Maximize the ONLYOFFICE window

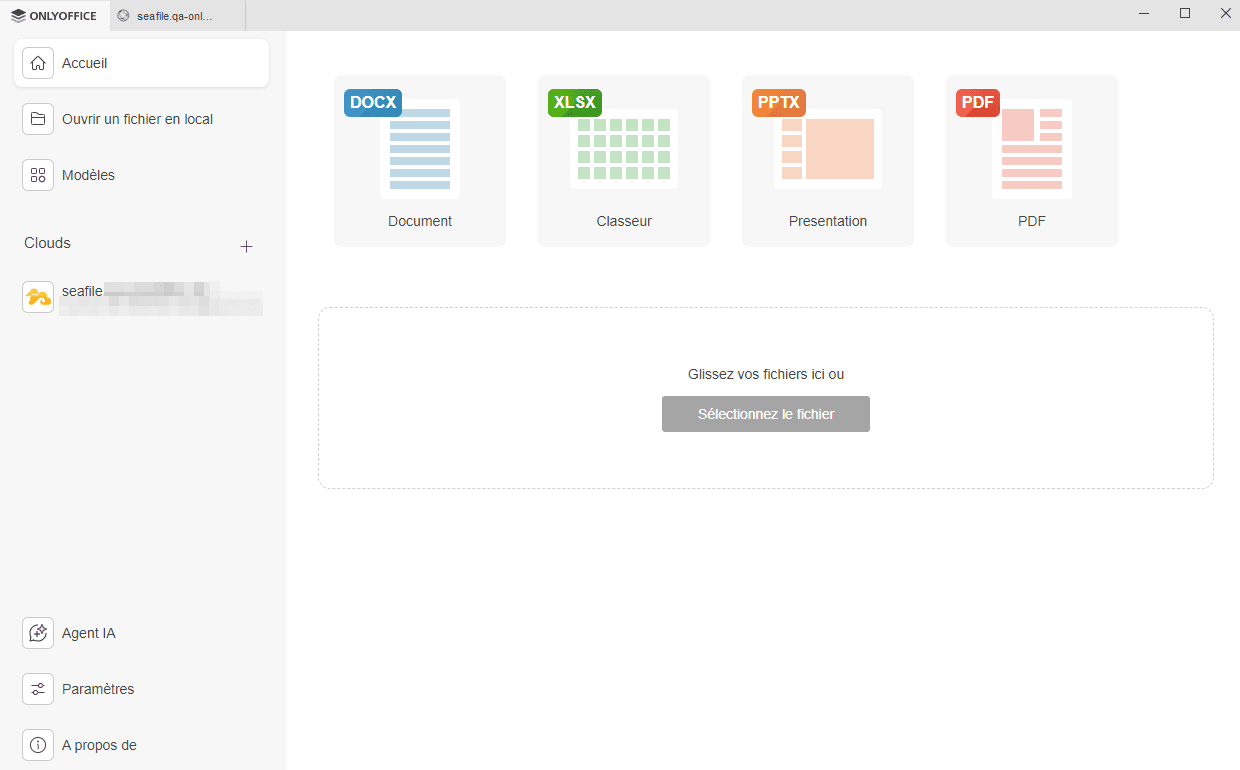[x=1185, y=14]
